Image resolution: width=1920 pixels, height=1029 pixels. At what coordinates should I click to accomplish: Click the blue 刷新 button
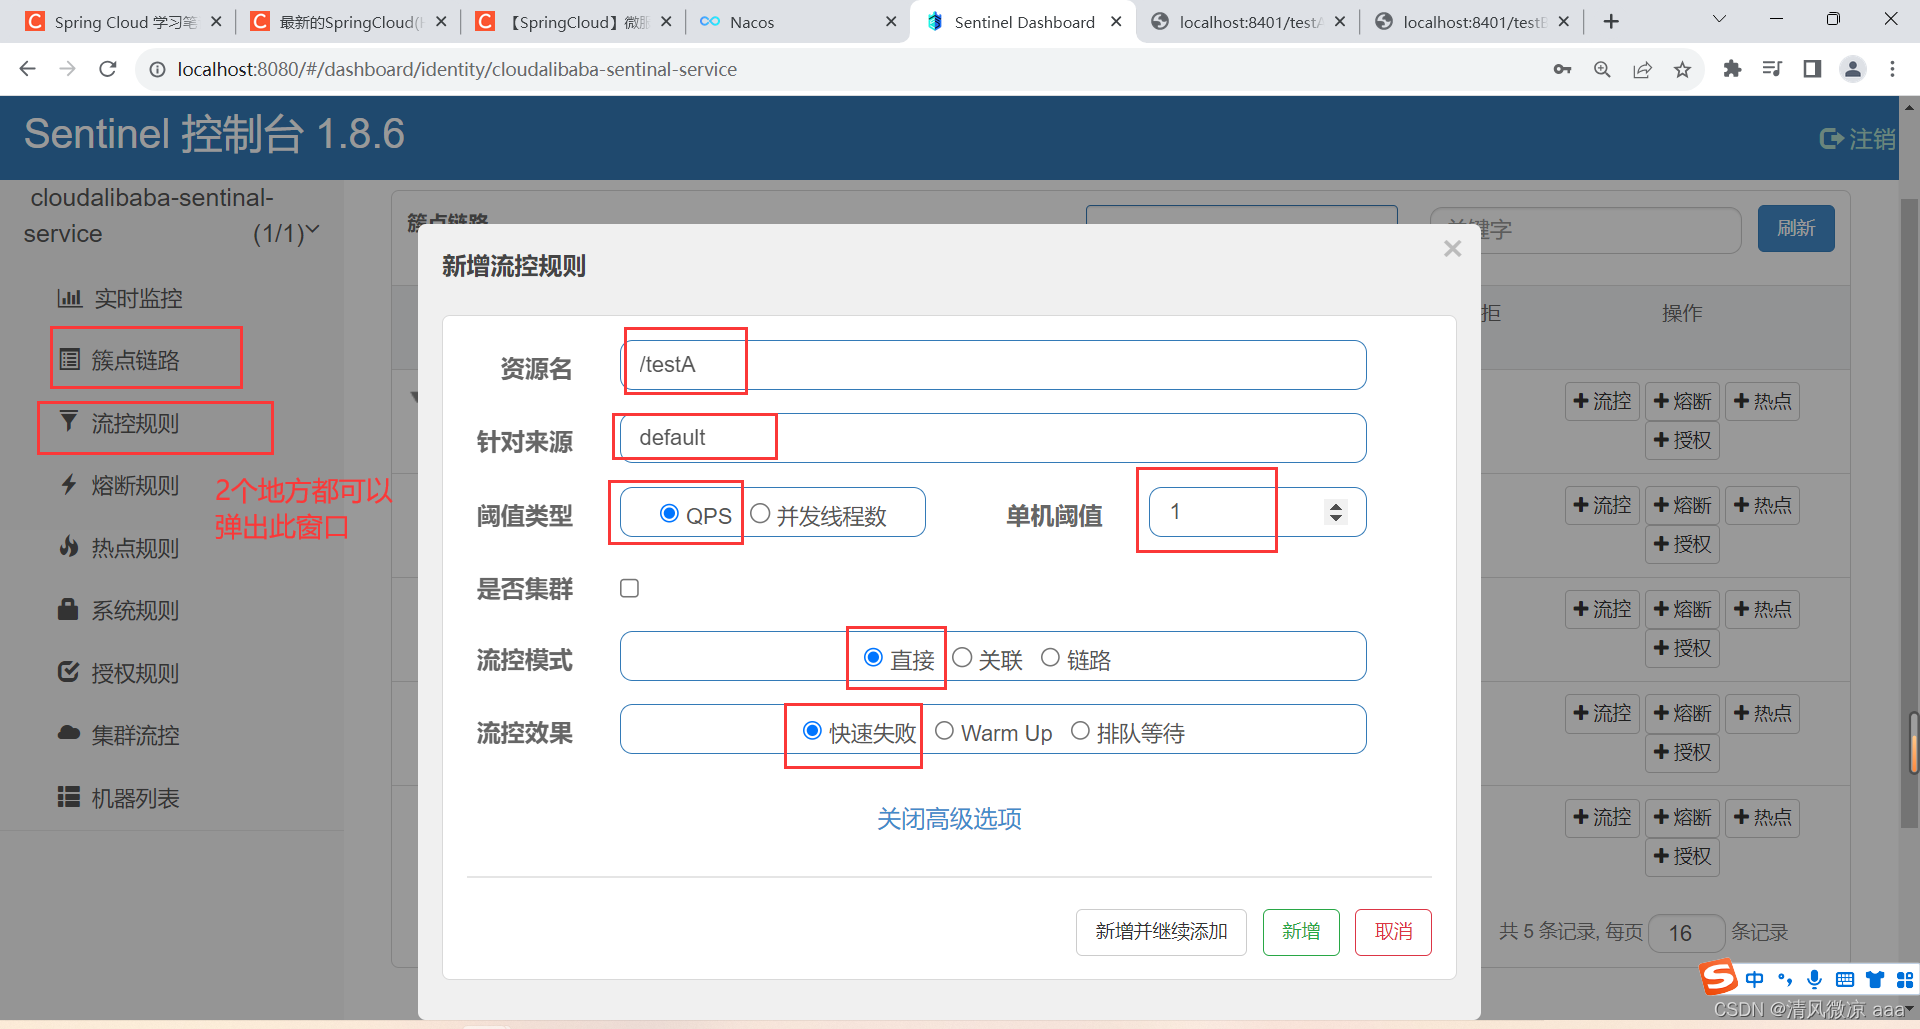(1796, 228)
